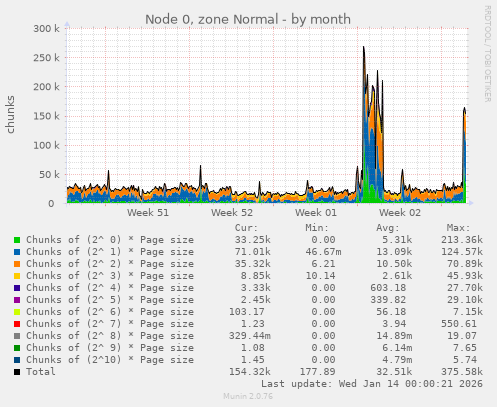Click the Total maximum value 375.58k
The width and height of the screenshot is (497, 407).
click(462, 372)
